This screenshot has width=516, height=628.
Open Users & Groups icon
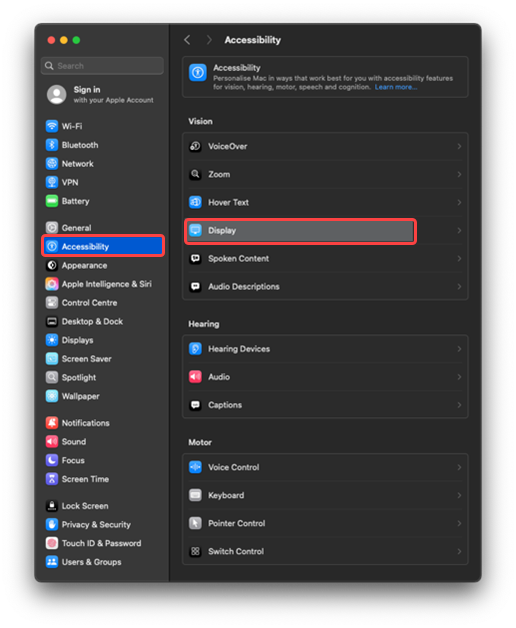click(52, 562)
